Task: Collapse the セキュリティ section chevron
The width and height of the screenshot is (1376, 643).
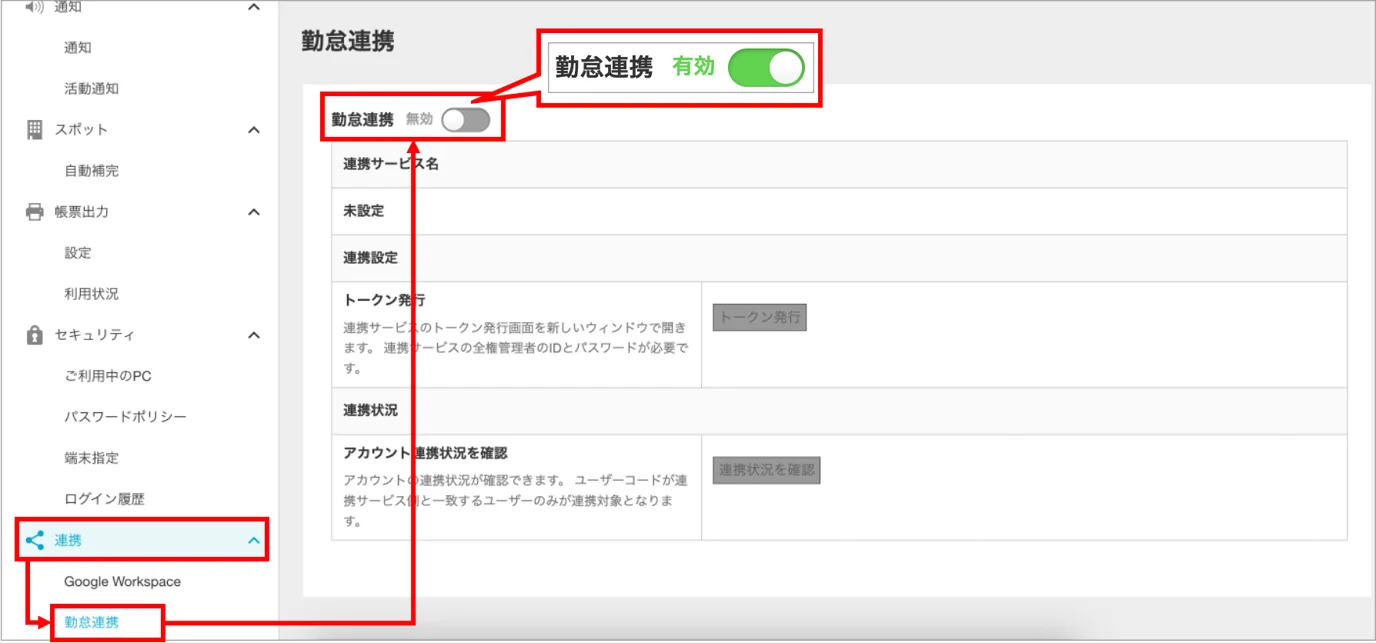Action: [x=254, y=335]
